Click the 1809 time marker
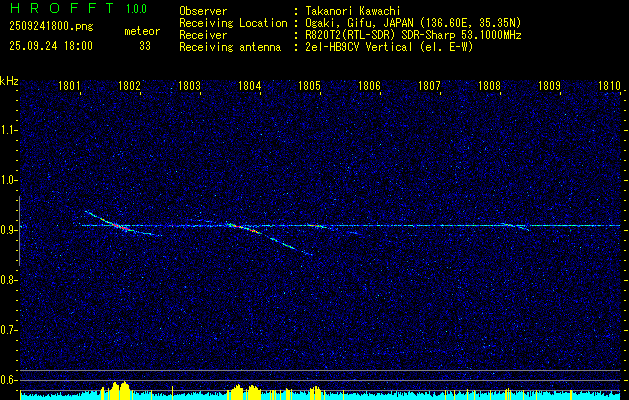Image resolution: width=629 pixels, height=400 pixels. click(x=549, y=86)
